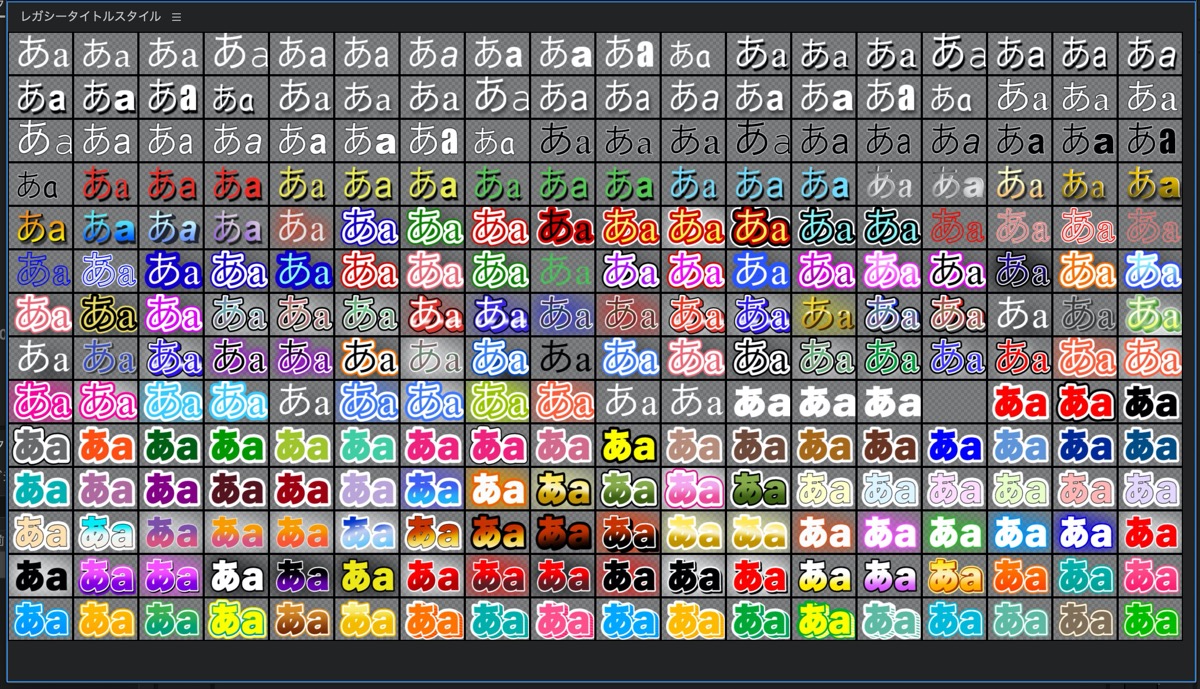Pick the thin blue outlined style starting sixth row
Screen dimensions: 1200x689
click(41, 269)
